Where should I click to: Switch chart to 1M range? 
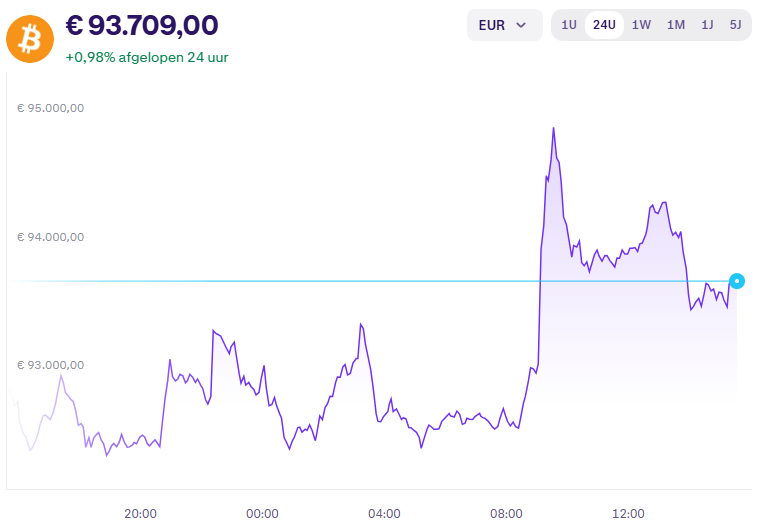coord(676,25)
